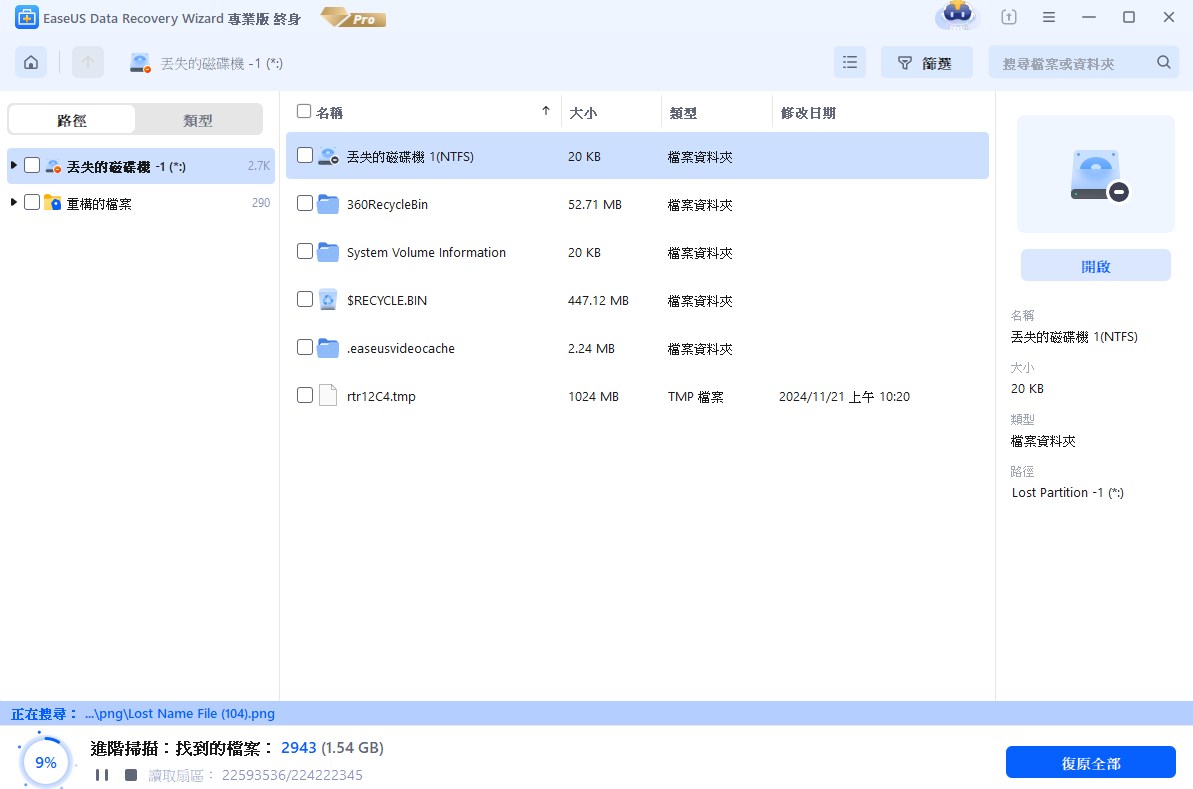Click the sort arrow in 名稱 column
The height and width of the screenshot is (789, 1193).
click(x=545, y=111)
